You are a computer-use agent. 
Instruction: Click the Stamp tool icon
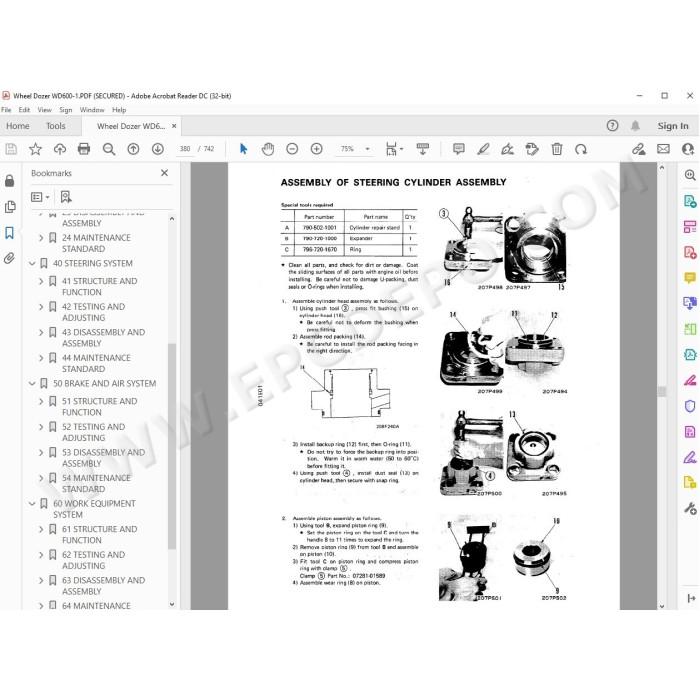coord(532,149)
